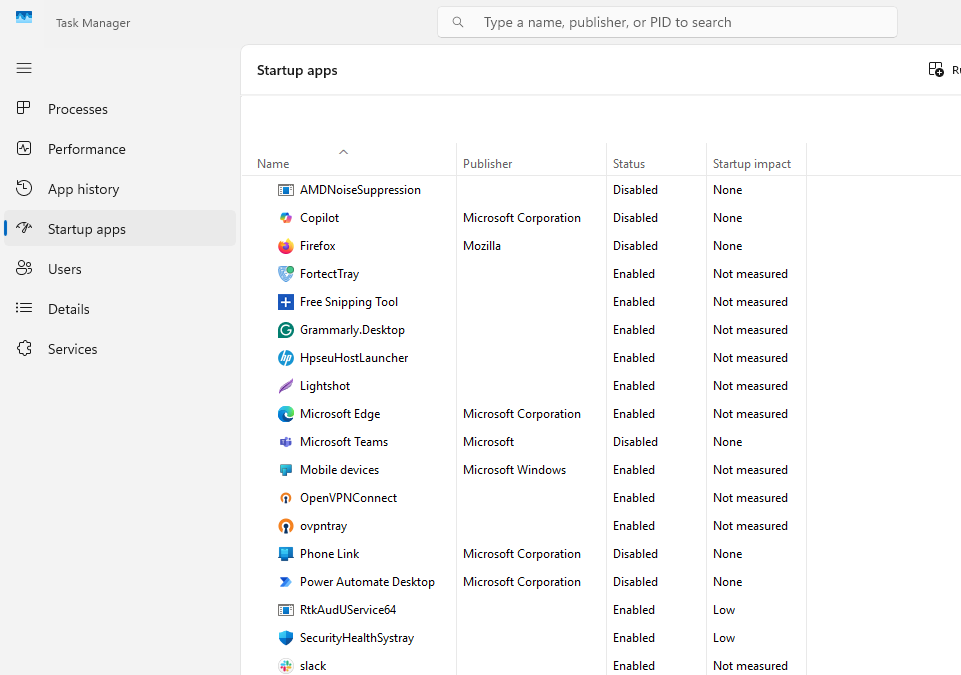Open the Users page icon
Screen dimensions: 961x675
(x=24, y=268)
